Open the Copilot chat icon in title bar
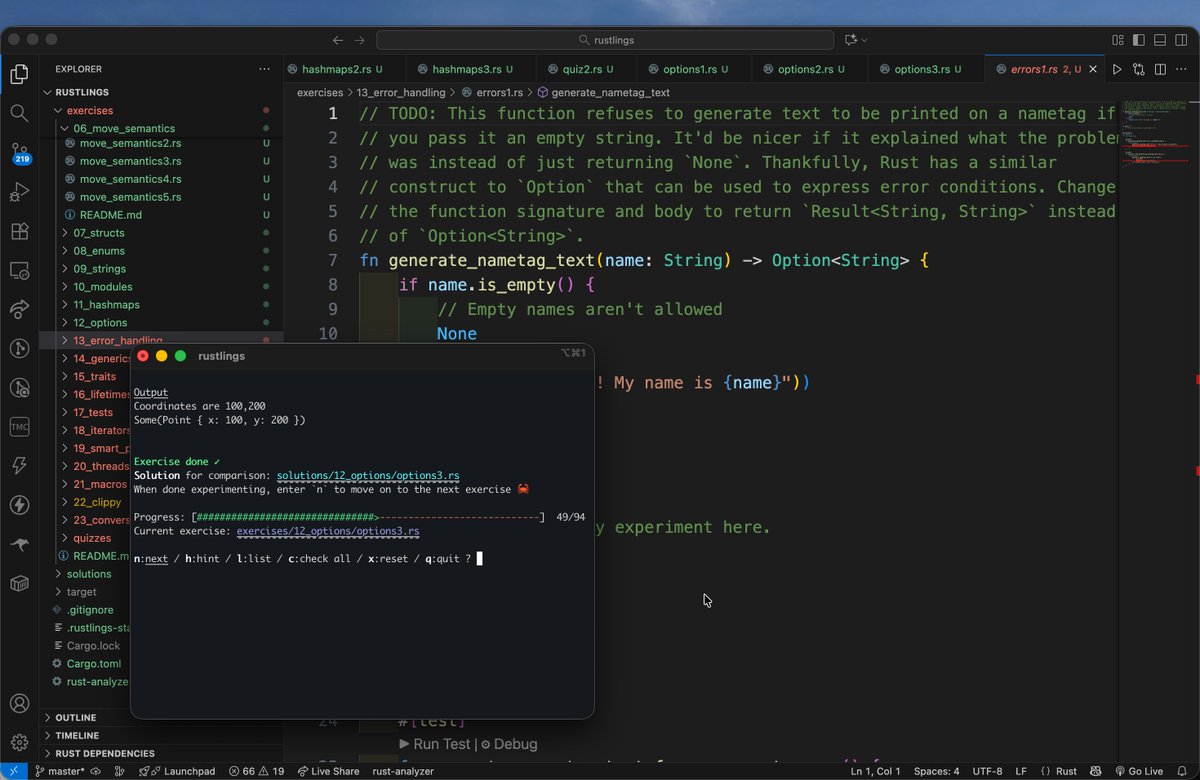The image size is (1200, 780). tap(851, 40)
